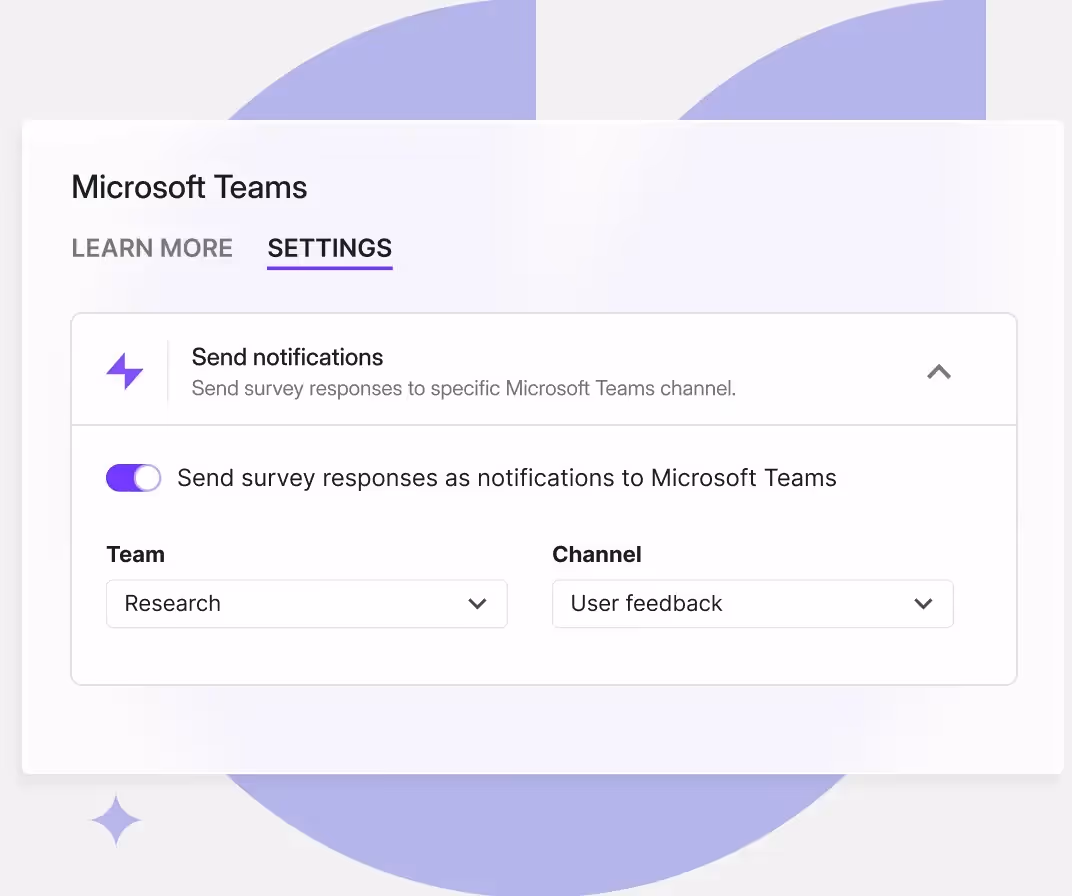Toggle off Microsoft Teams survey notifications
The width and height of the screenshot is (1072, 896).
tap(133, 478)
